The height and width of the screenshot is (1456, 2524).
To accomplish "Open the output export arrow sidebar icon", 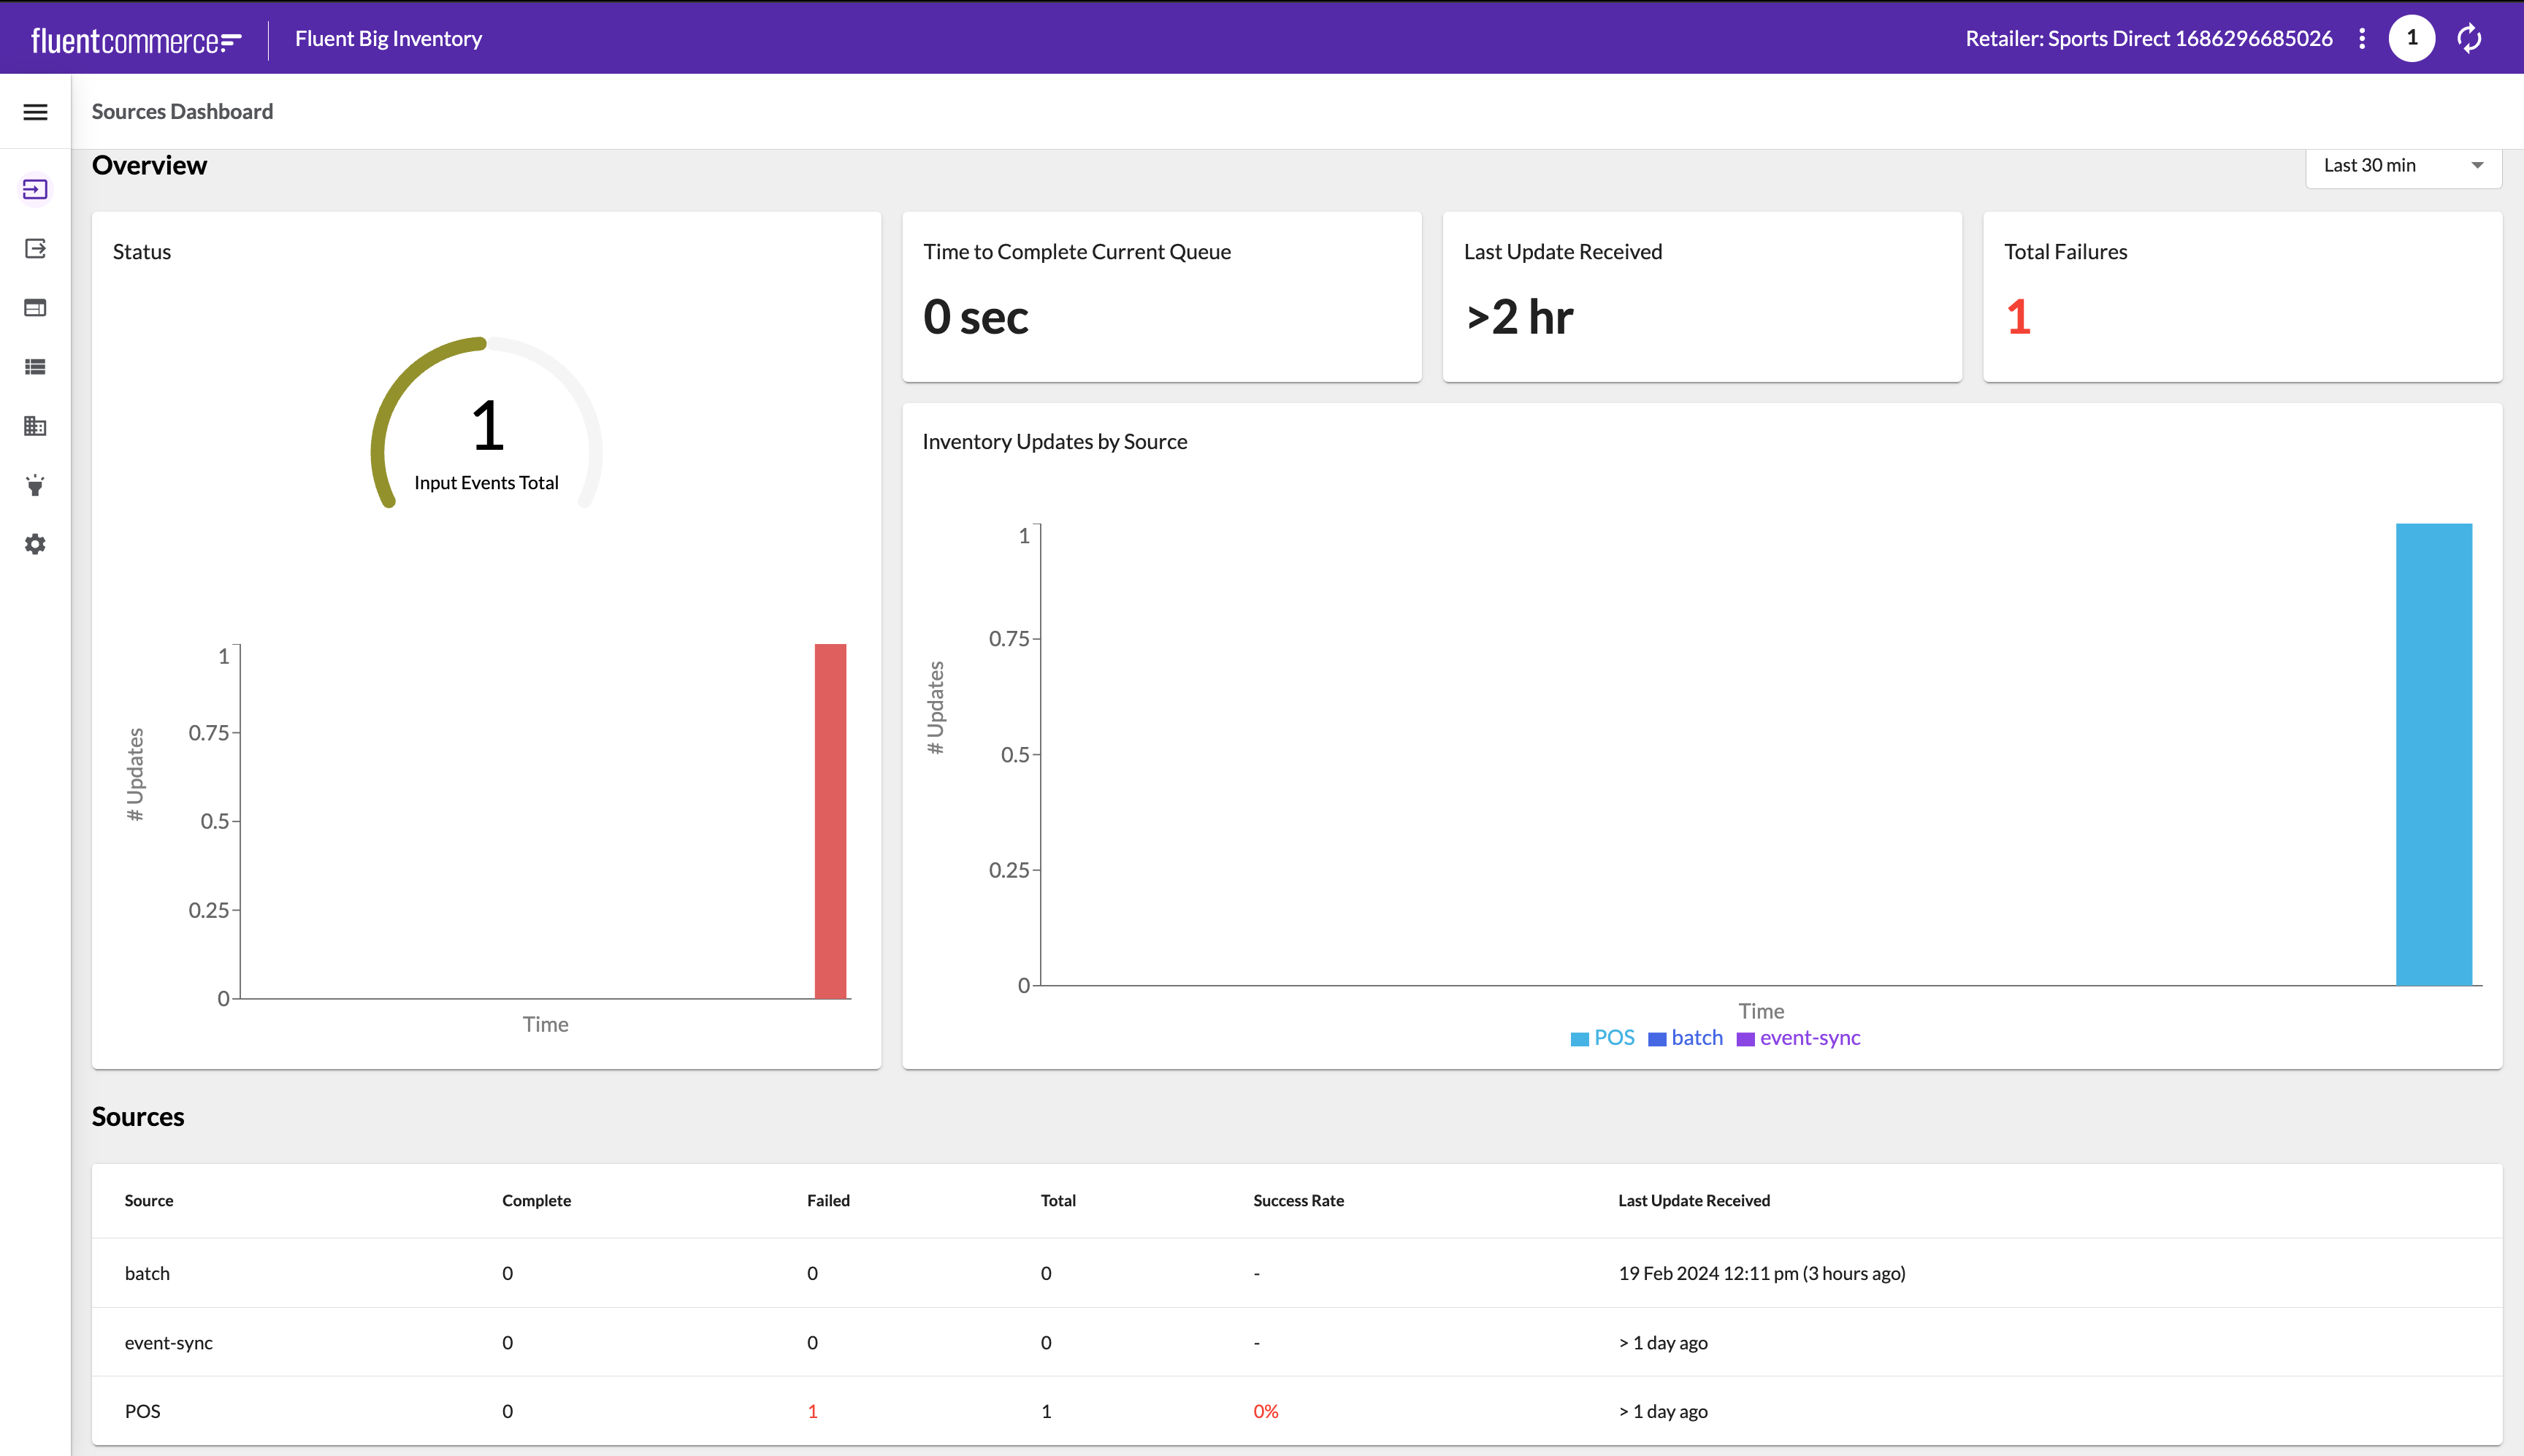I will [35, 248].
